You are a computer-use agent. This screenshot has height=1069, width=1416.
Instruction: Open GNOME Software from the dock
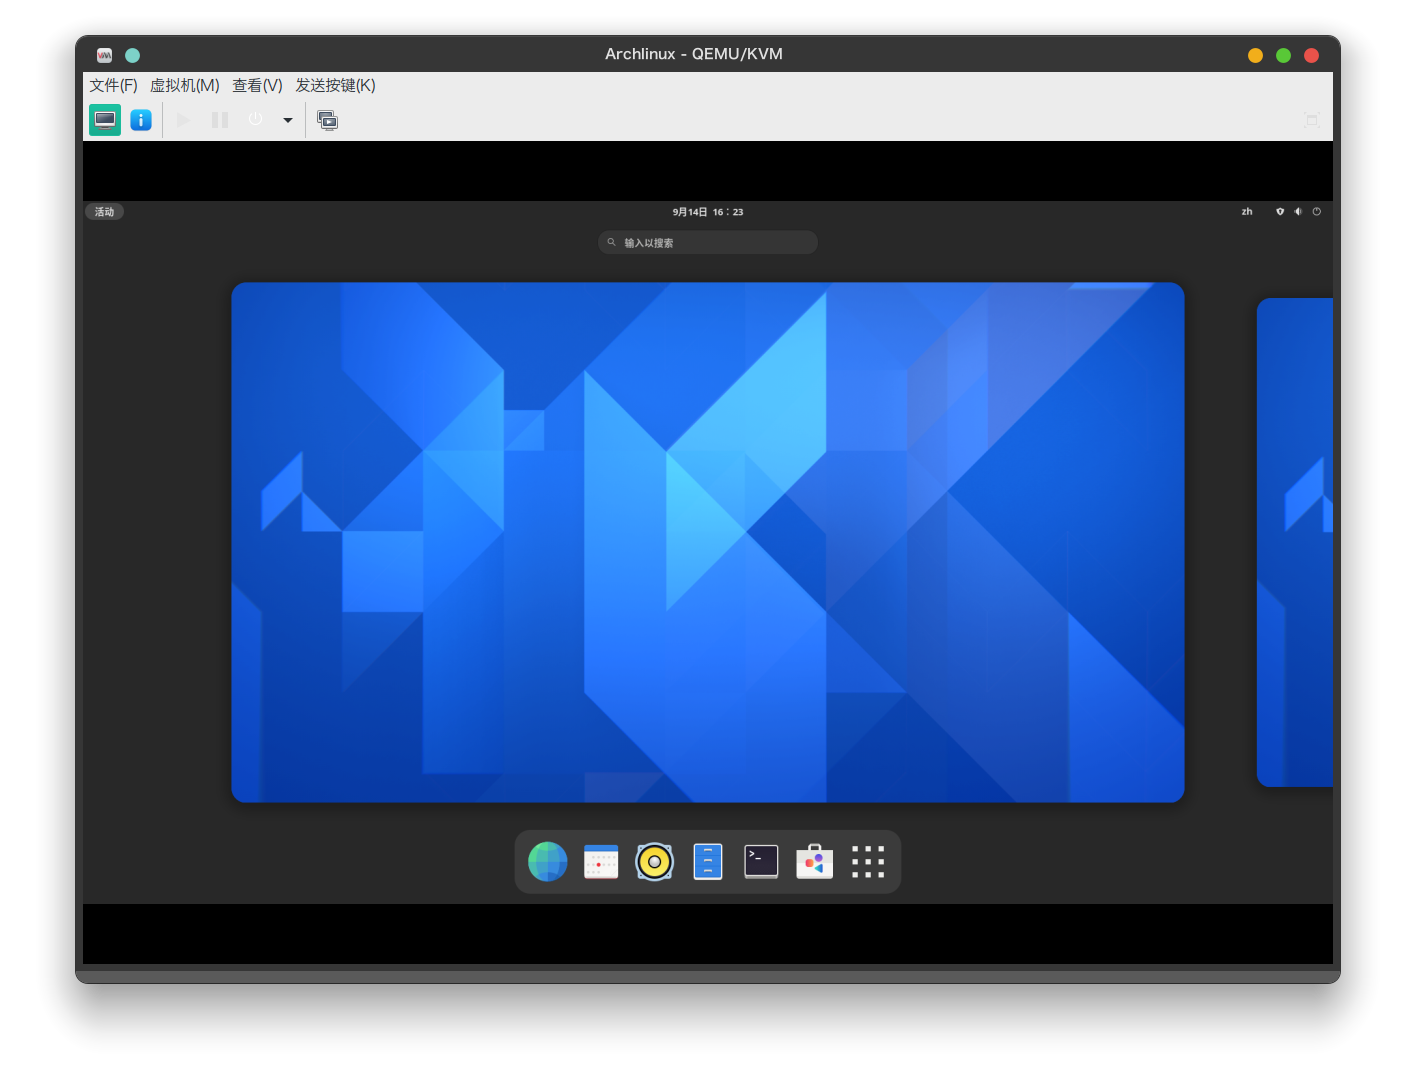click(814, 861)
